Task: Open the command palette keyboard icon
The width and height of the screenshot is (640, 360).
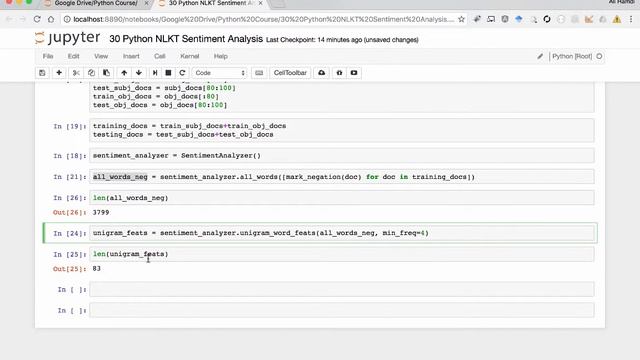Action: pos(259,73)
